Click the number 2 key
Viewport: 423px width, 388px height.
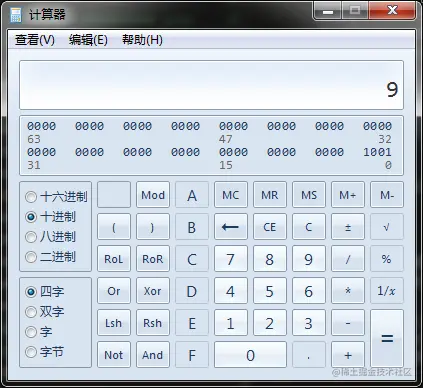(270, 323)
